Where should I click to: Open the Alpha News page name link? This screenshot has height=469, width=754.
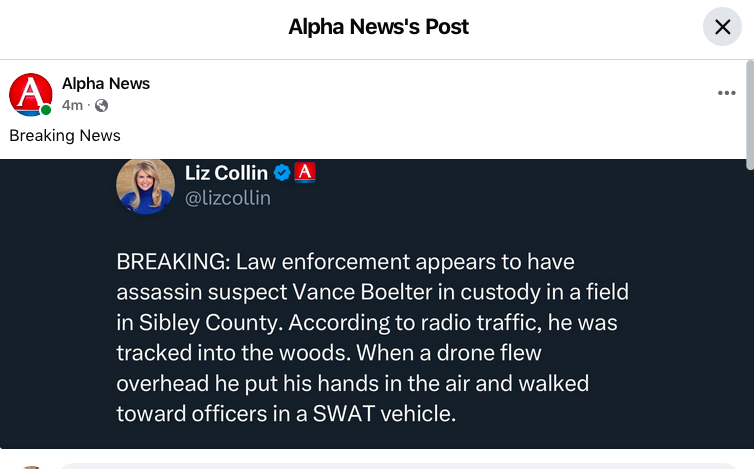(106, 84)
